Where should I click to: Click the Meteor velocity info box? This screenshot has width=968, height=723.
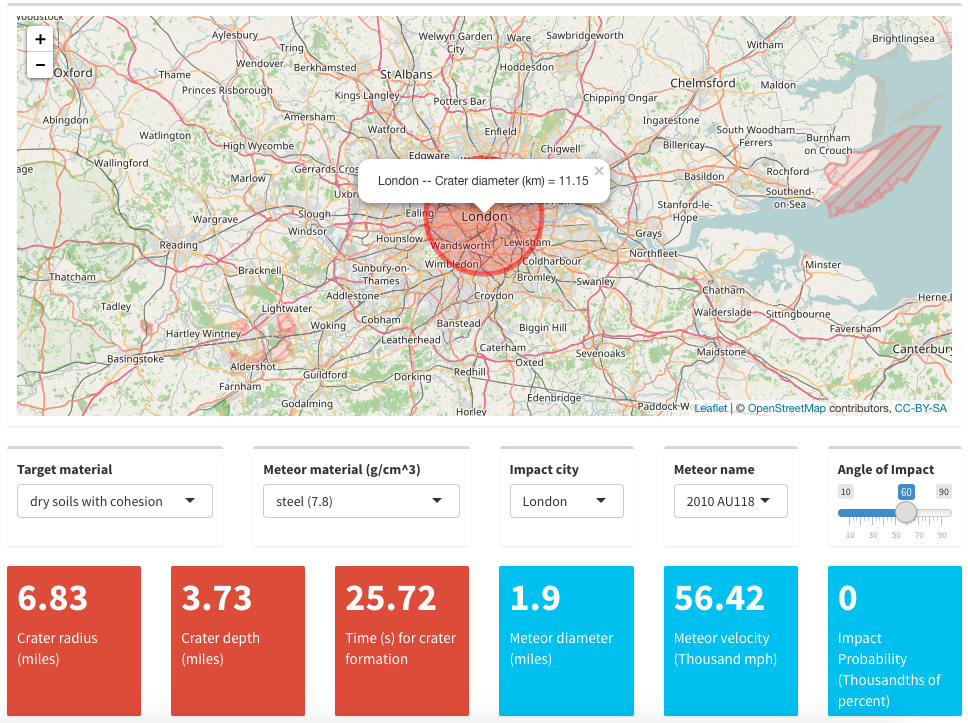click(x=730, y=640)
